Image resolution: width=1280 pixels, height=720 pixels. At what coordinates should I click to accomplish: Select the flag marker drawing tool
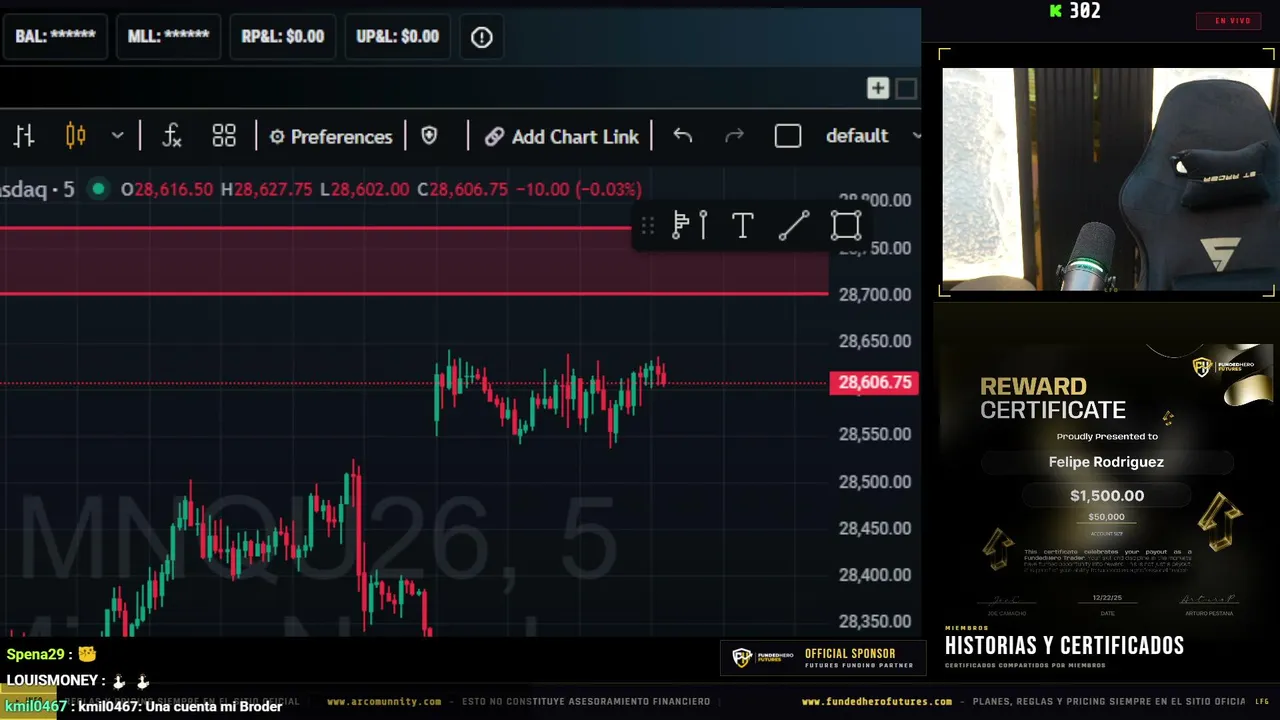(690, 226)
